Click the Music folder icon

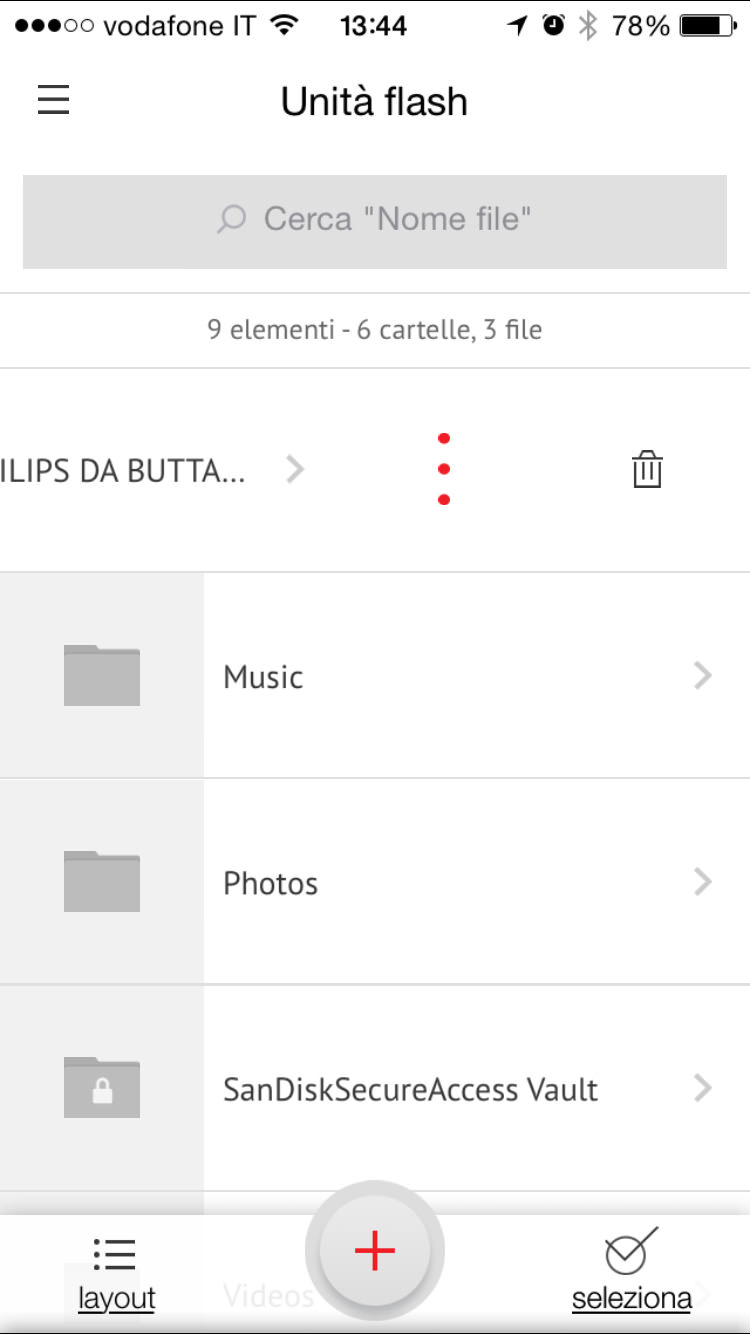[102, 676]
